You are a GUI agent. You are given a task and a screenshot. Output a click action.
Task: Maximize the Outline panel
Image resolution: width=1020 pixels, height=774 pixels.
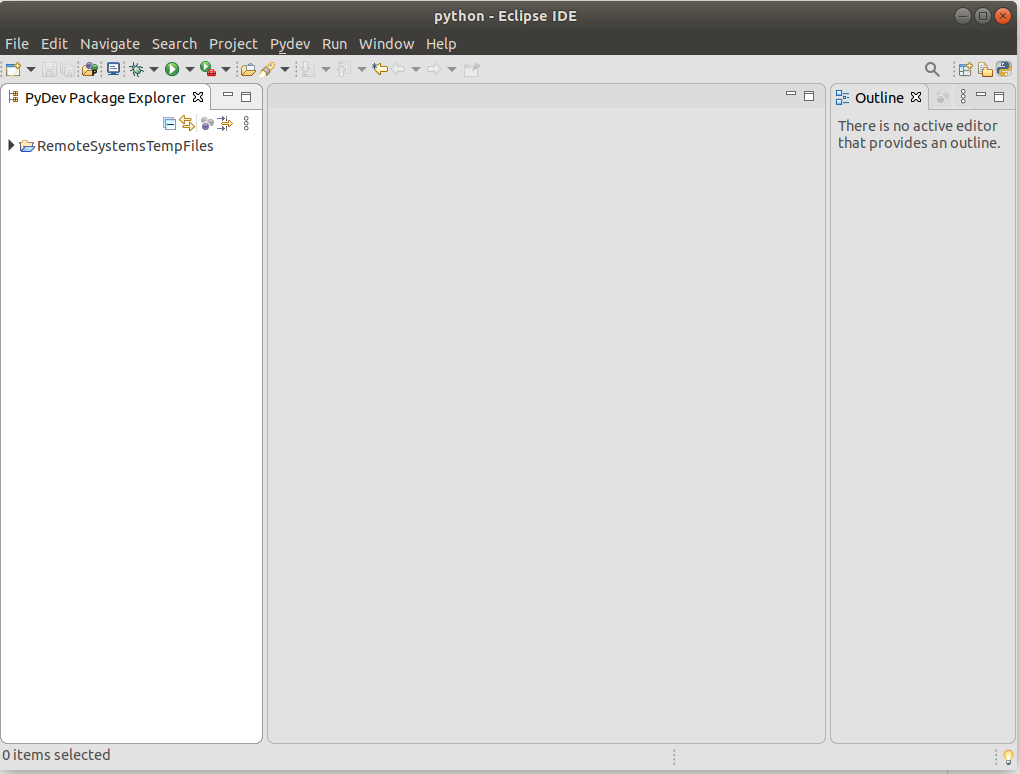(x=999, y=97)
